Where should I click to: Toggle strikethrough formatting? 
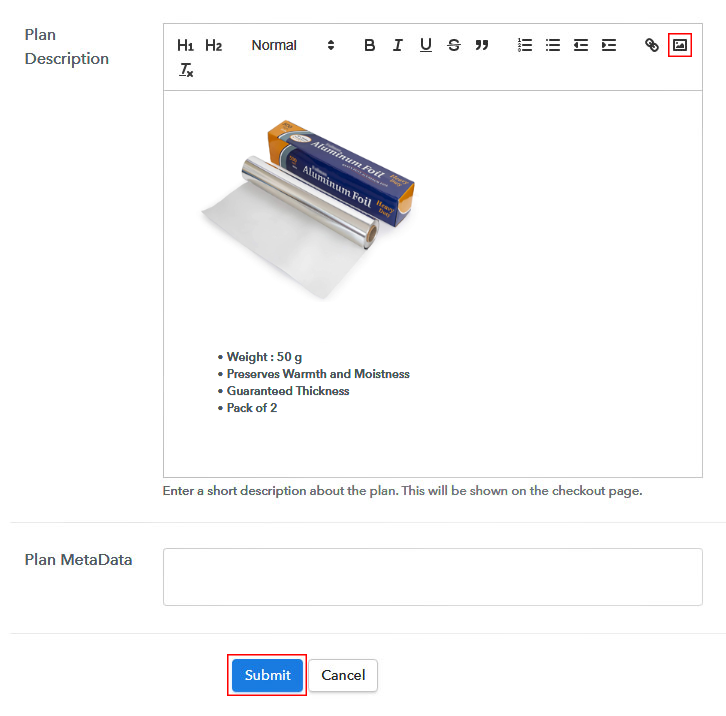click(x=454, y=45)
